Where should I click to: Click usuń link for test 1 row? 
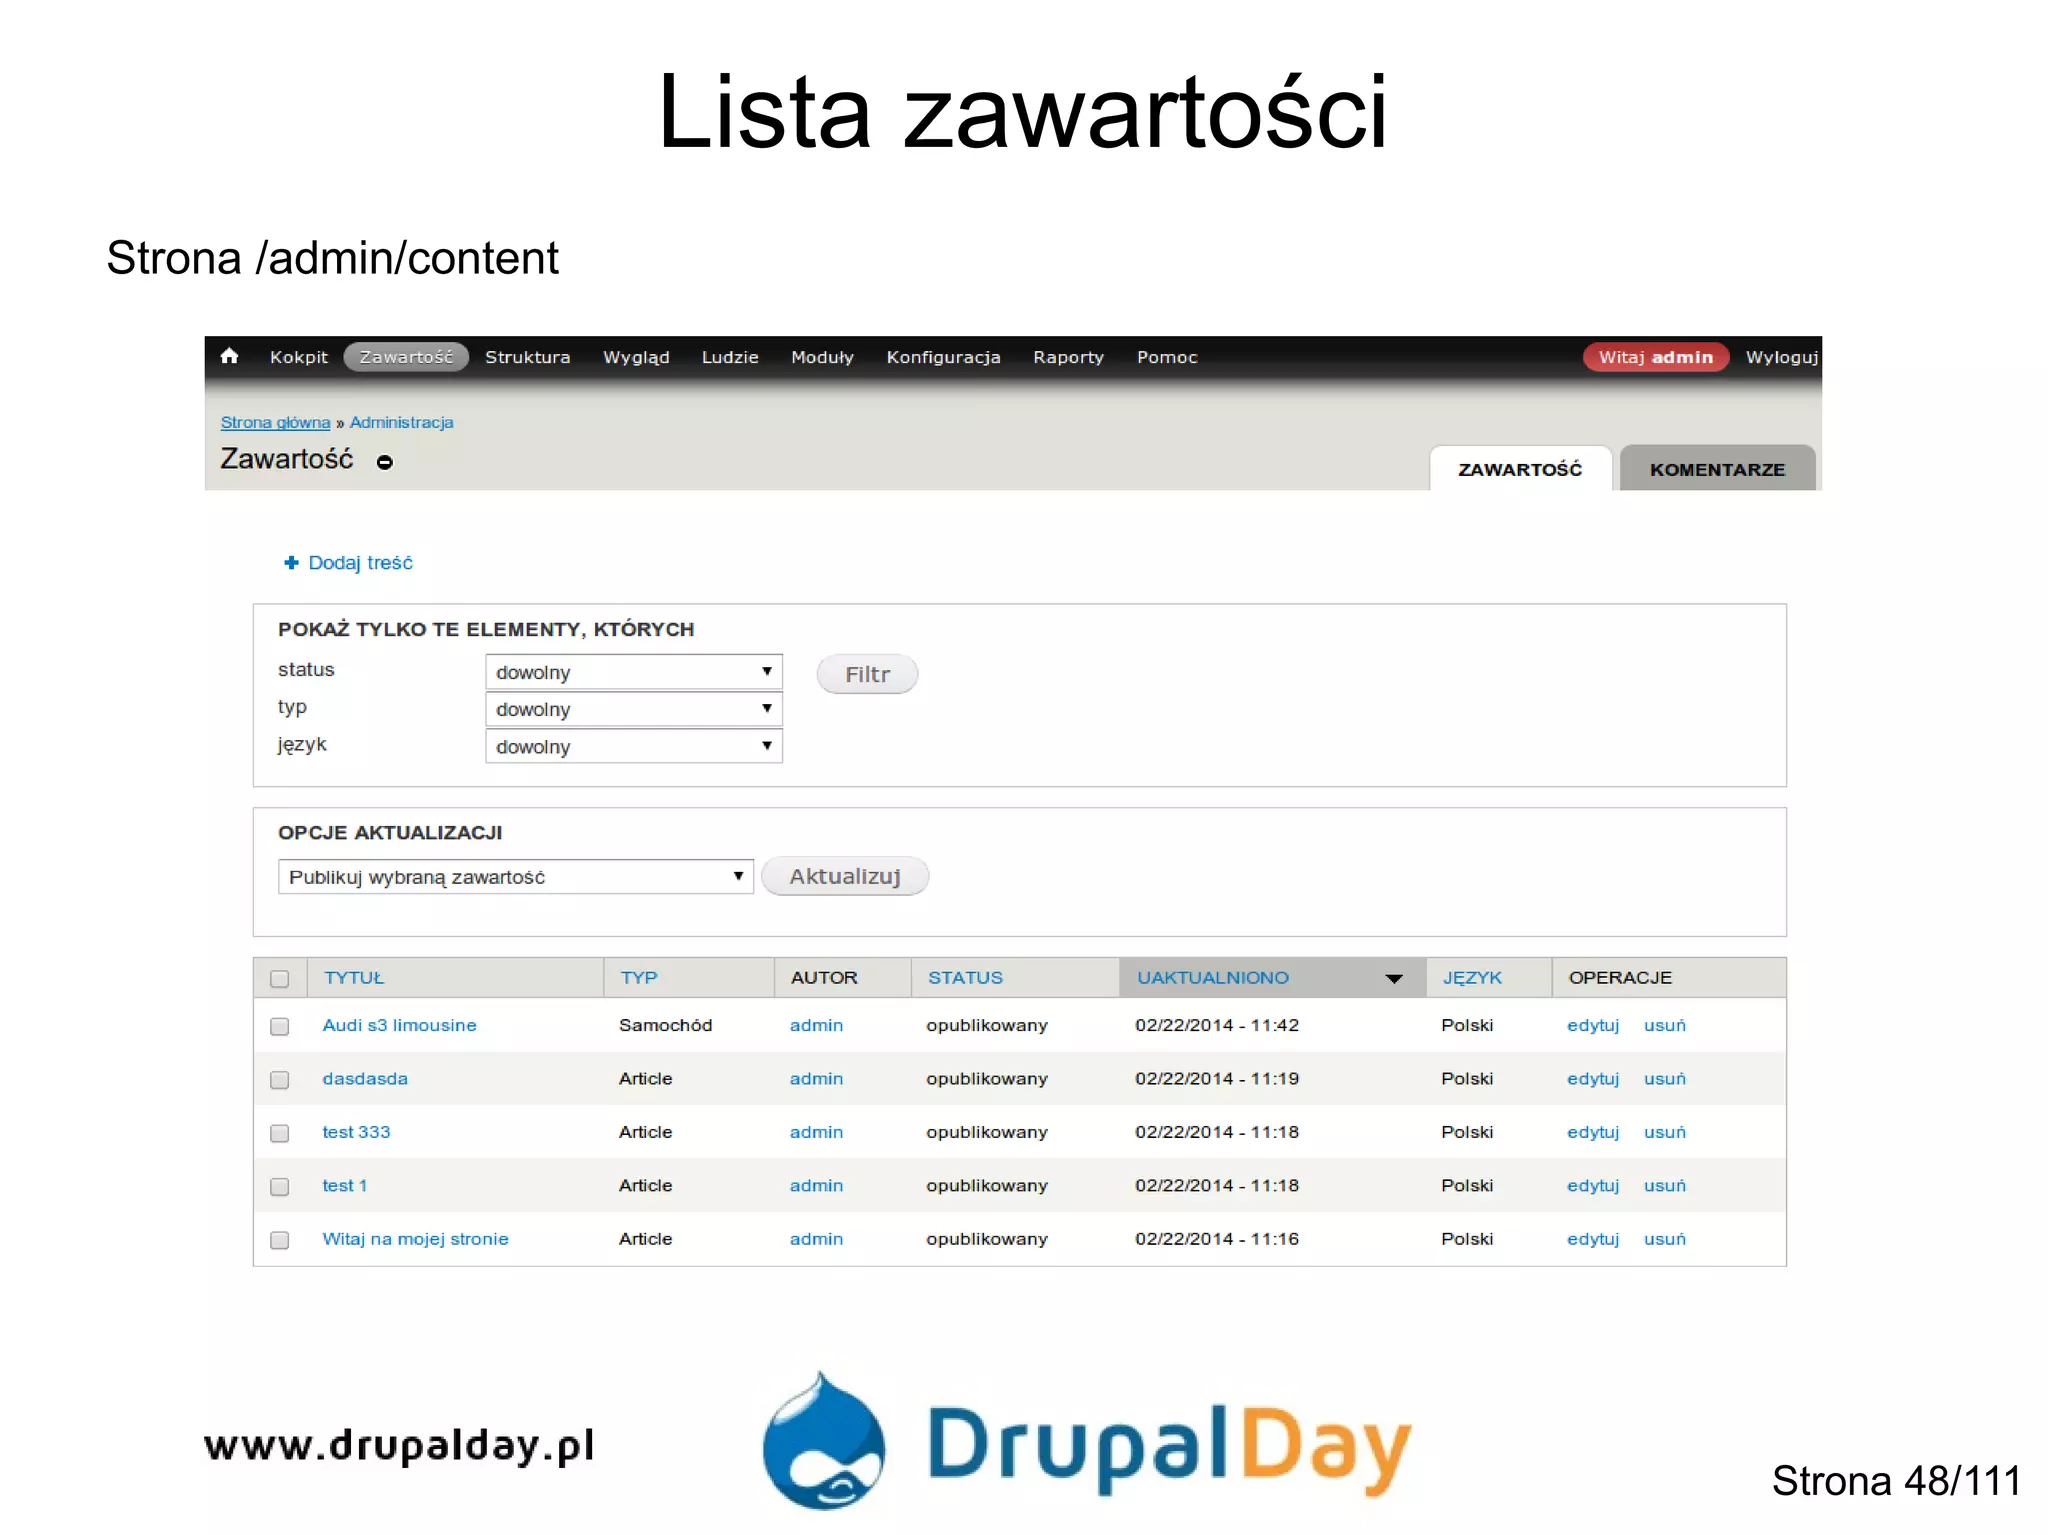click(x=1664, y=1186)
